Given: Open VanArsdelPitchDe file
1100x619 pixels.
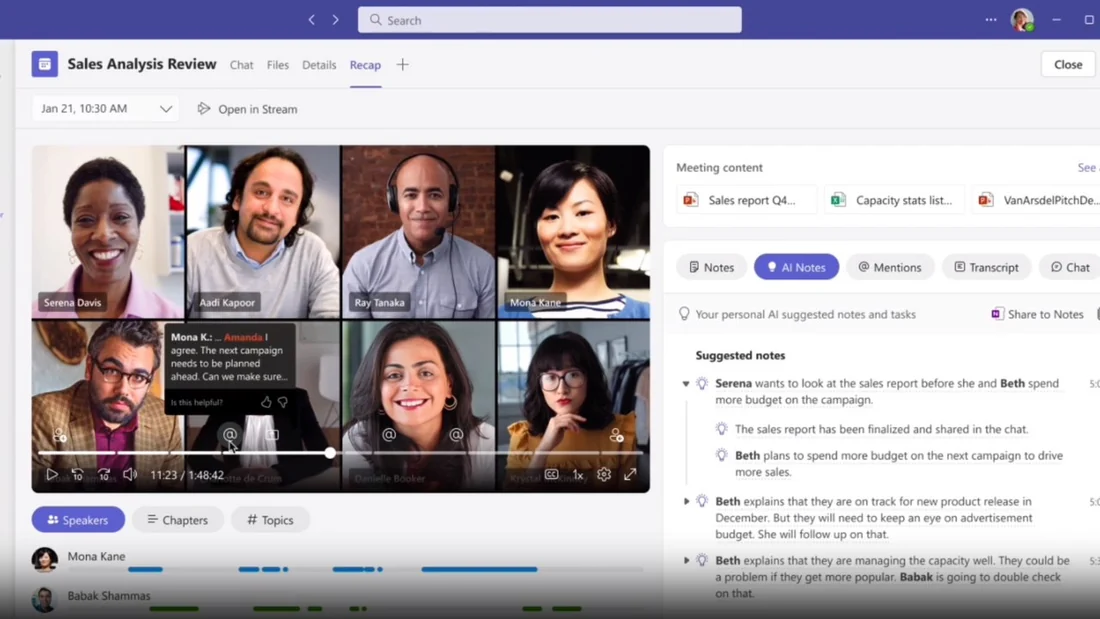Looking at the screenshot, I should [1038, 200].
